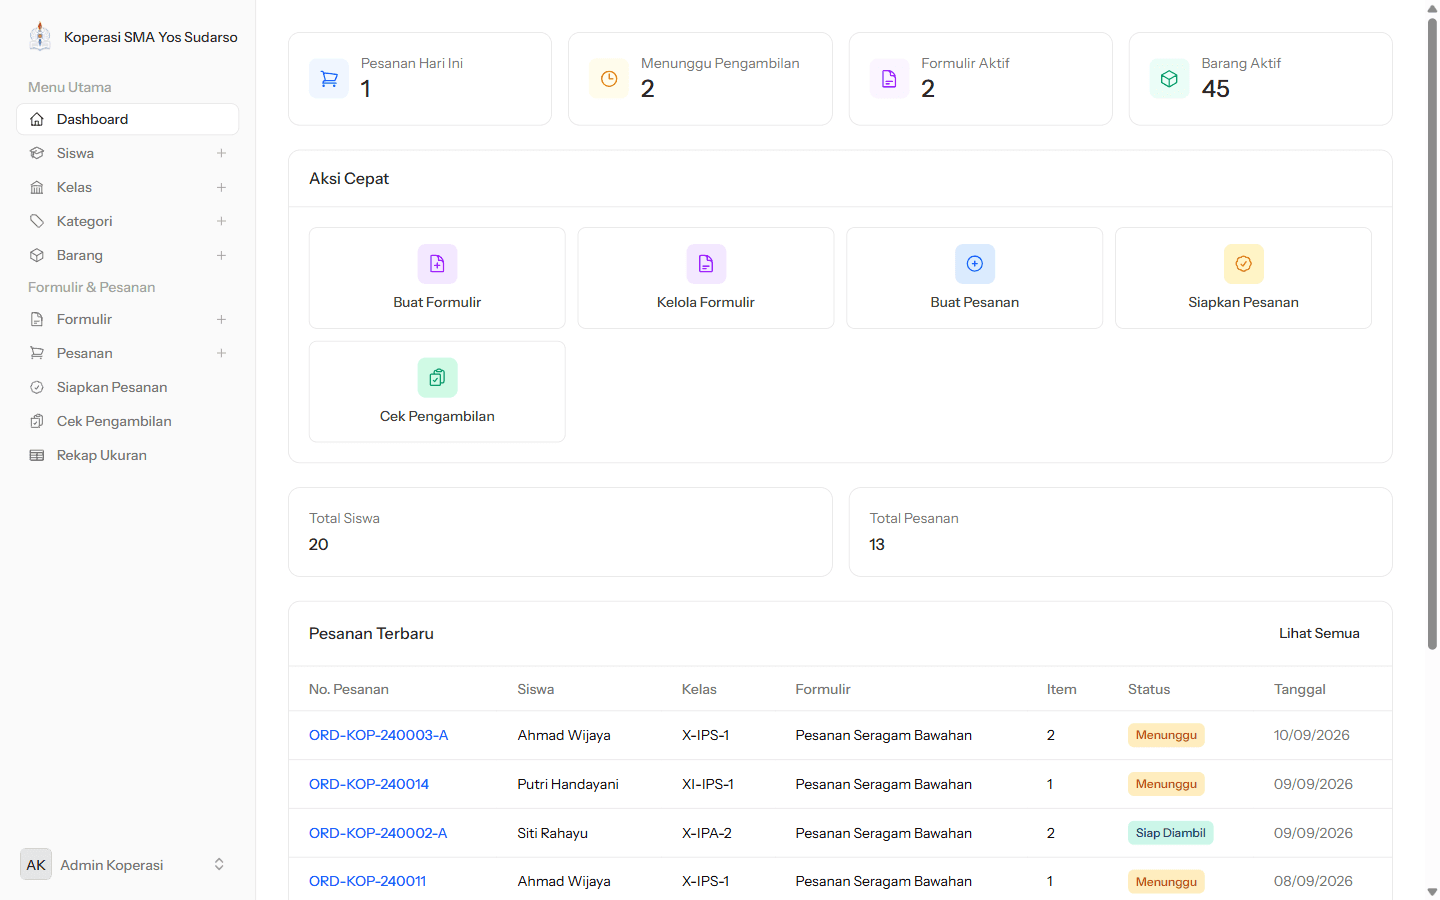Viewport: 1440px width, 900px height.
Task: Expand the Barang submenu plus
Action: click(x=221, y=255)
